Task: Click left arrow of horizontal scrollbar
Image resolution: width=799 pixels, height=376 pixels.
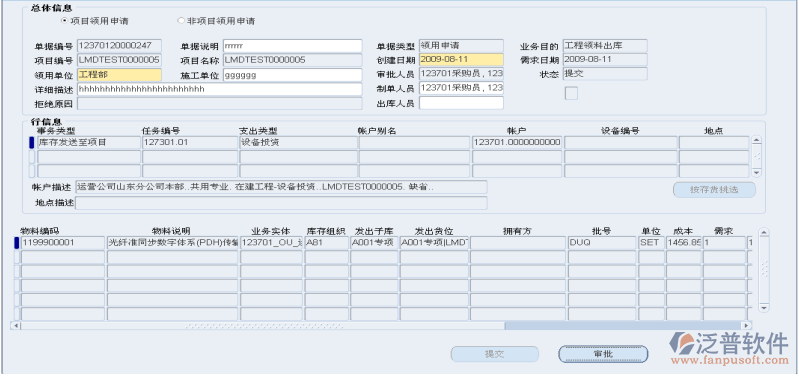Action: pos(16,325)
